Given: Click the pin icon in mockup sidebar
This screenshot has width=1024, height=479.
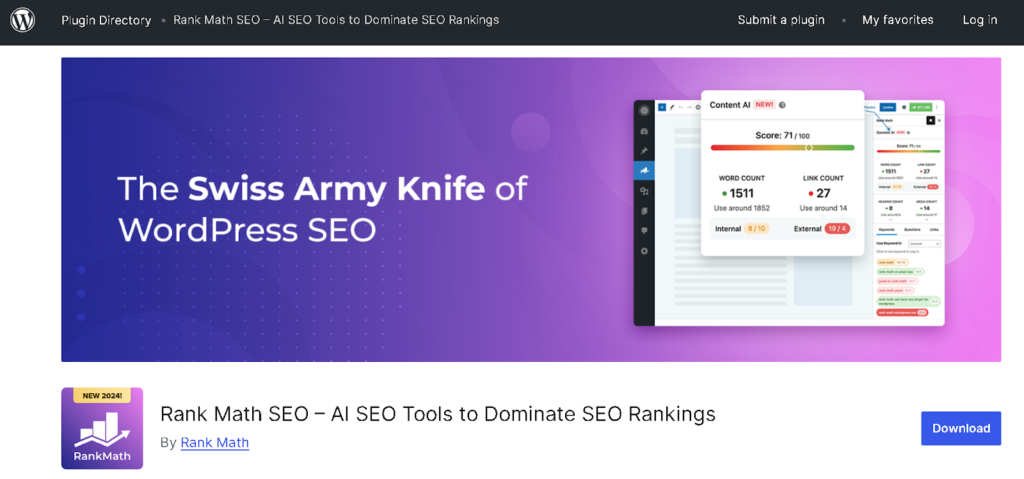Looking at the screenshot, I should (644, 150).
